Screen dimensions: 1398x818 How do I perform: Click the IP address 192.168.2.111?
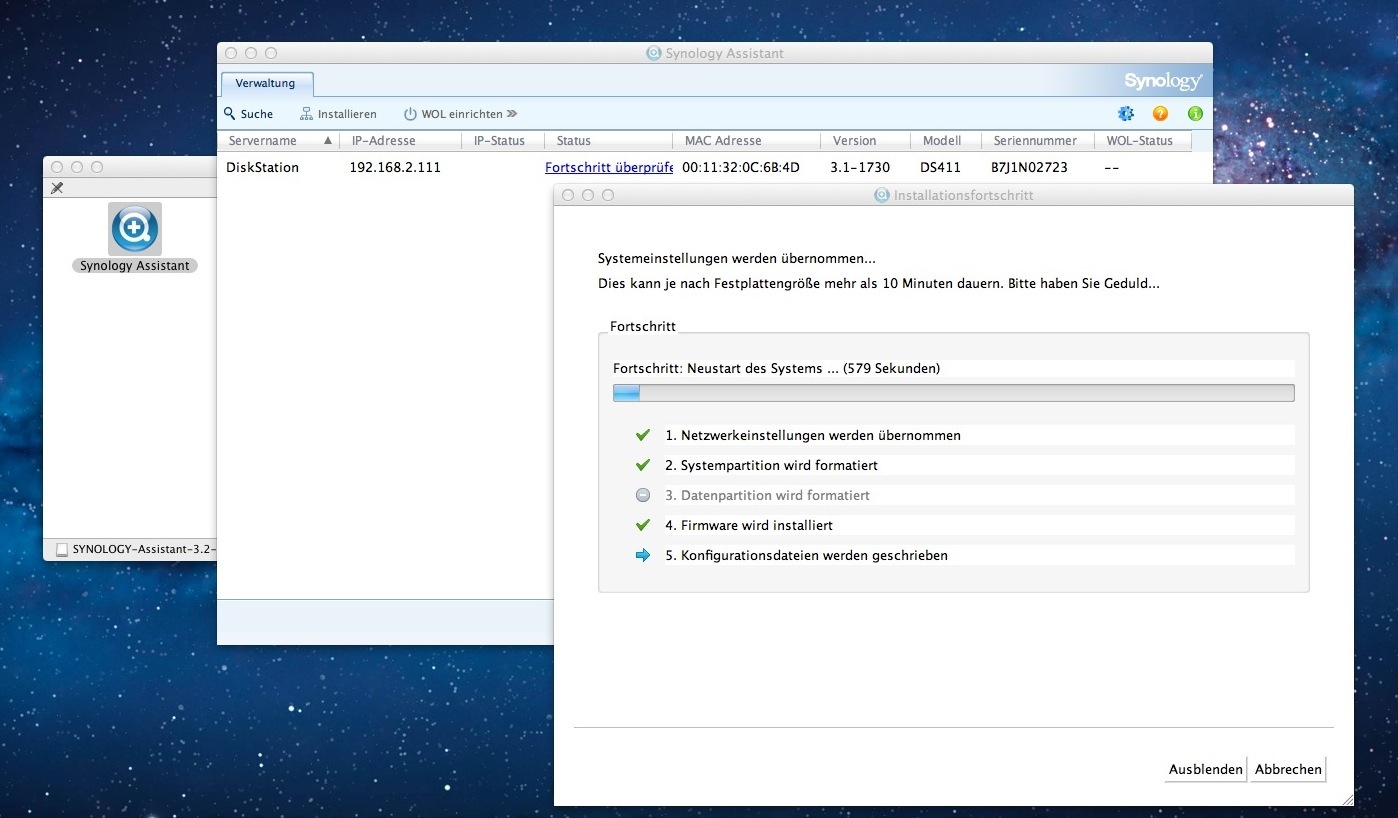(x=395, y=167)
